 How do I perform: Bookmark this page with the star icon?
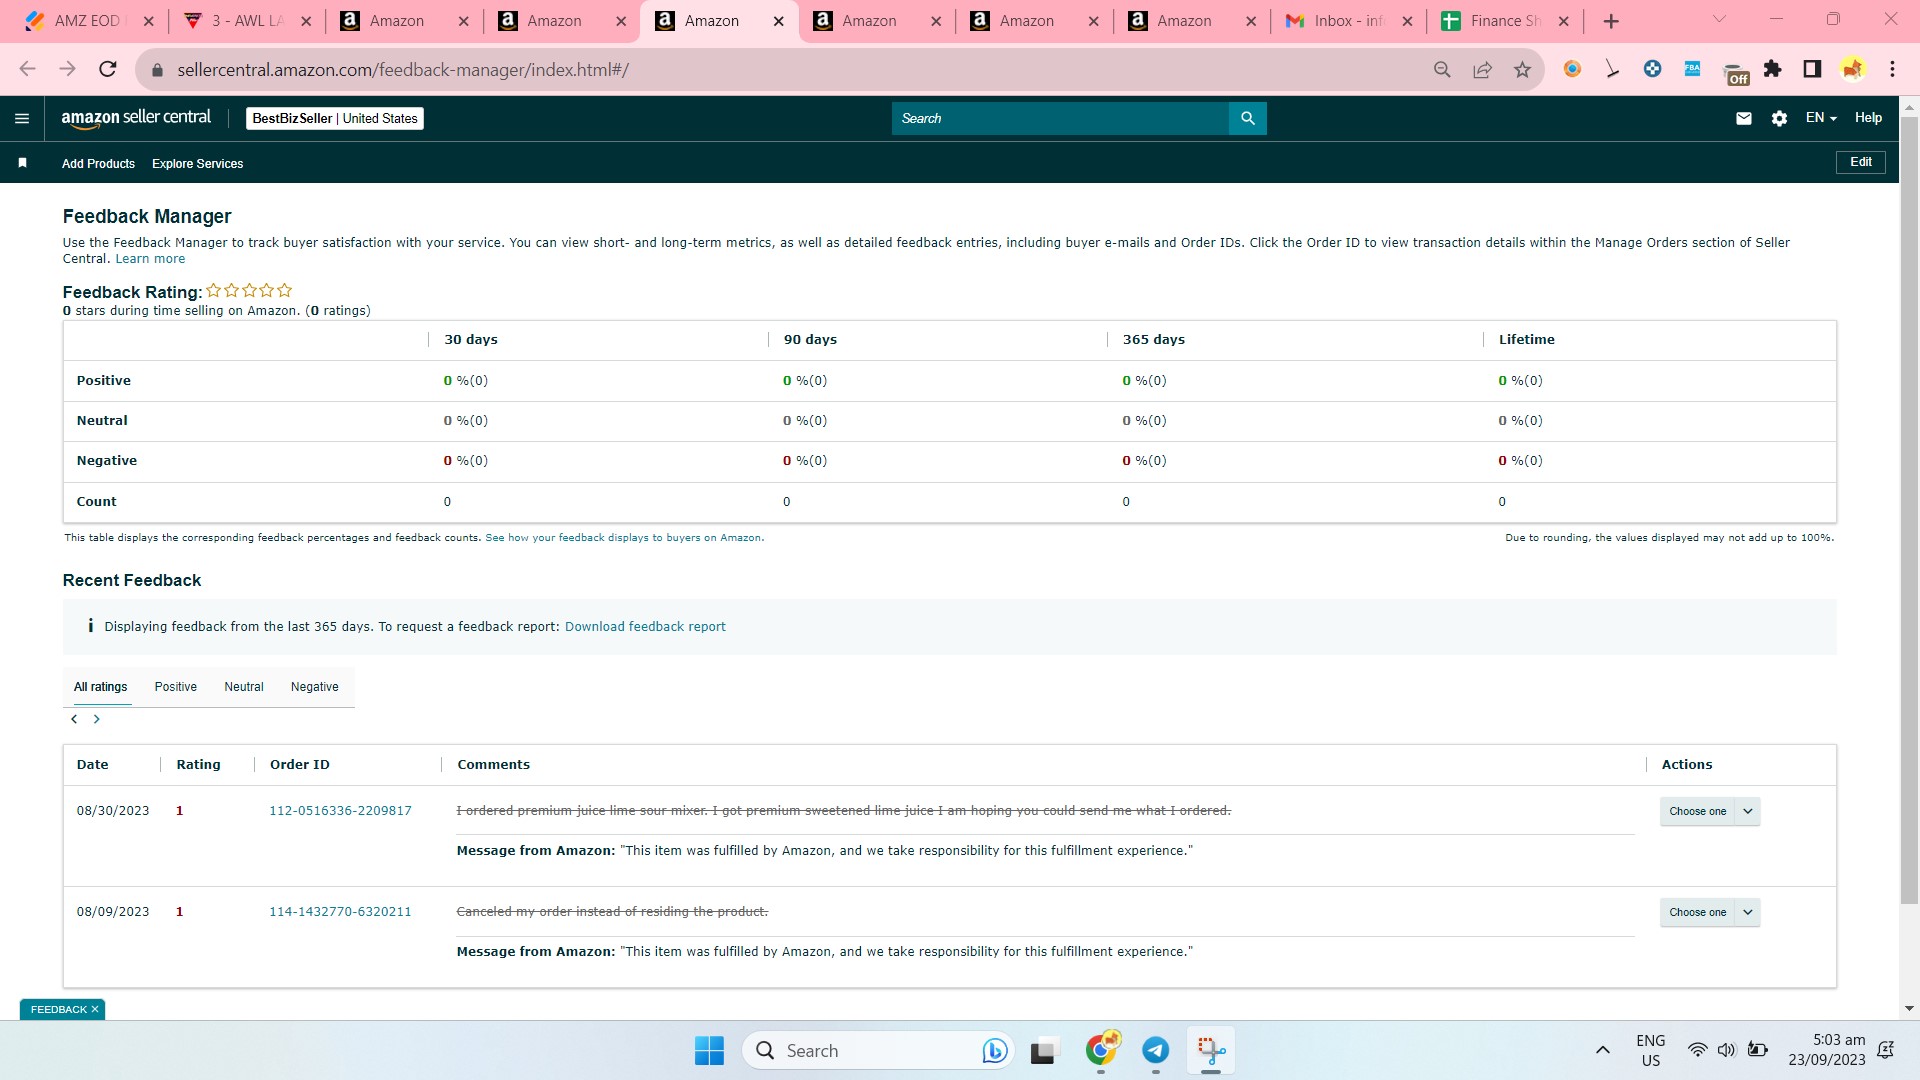[x=1522, y=69]
